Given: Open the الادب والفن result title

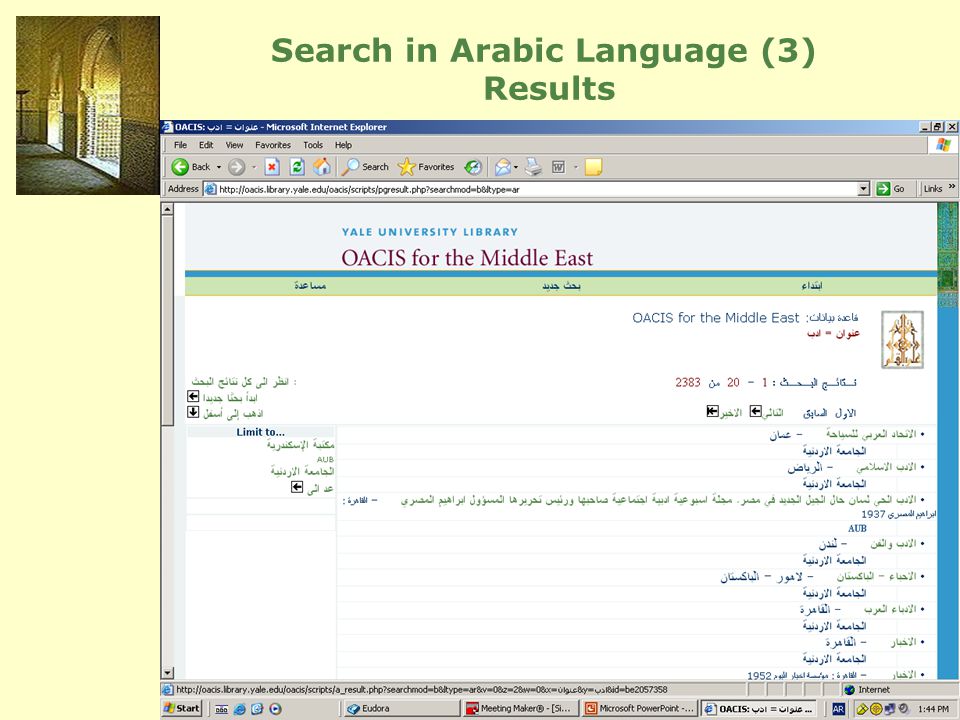Looking at the screenshot, I should pyautogui.click(x=893, y=544).
